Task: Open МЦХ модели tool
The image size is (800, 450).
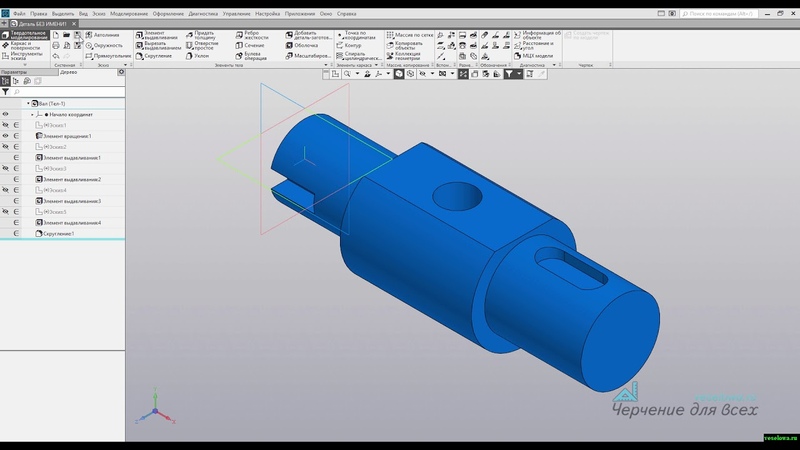Action: click(x=533, y=56)
